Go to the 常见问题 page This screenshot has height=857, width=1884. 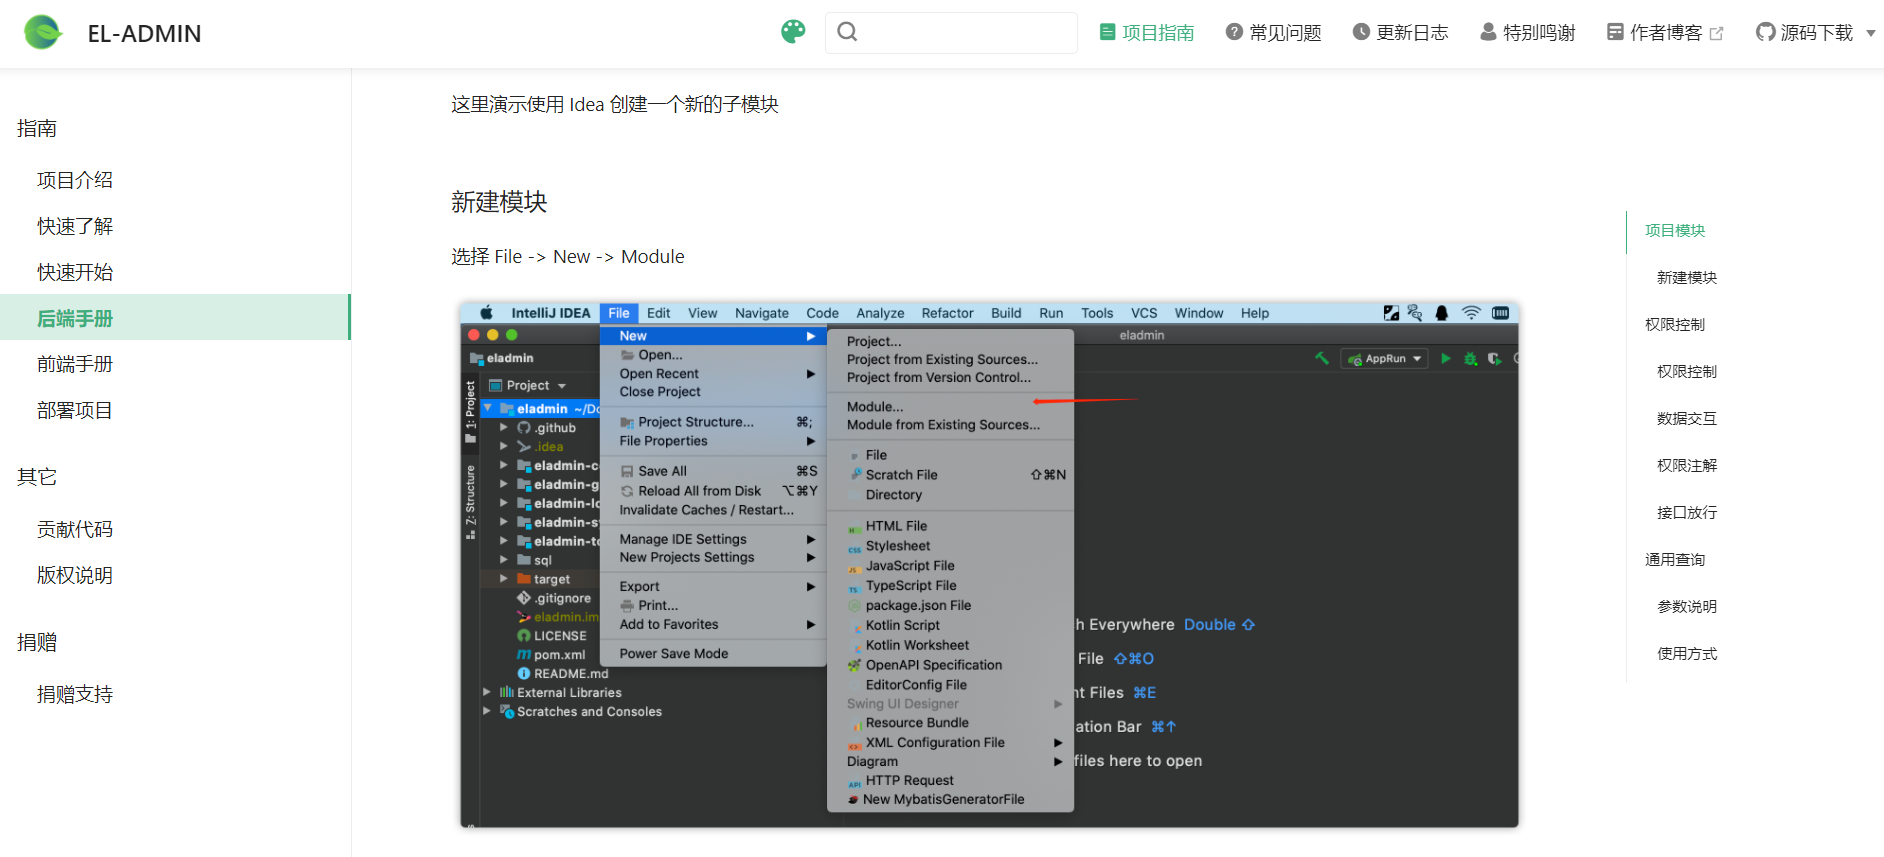point(1274,33)
